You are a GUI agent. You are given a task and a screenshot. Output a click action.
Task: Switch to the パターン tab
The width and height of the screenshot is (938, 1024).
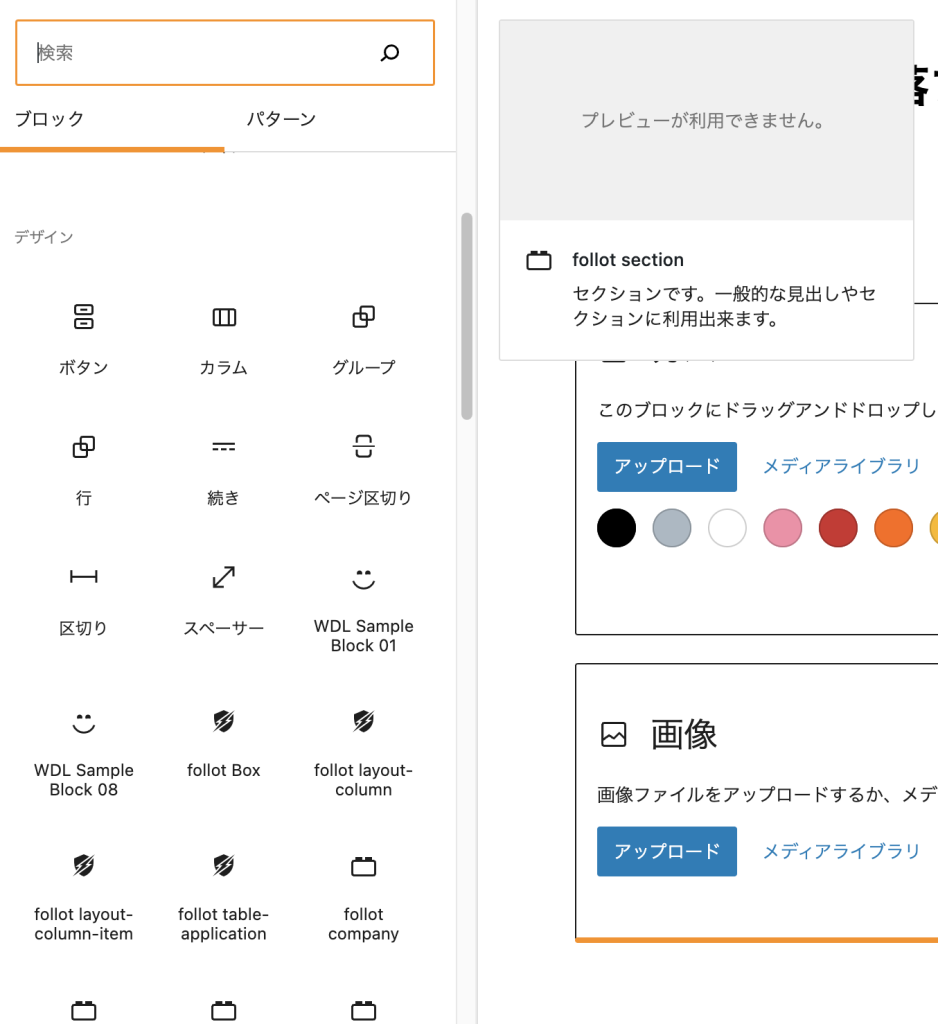pyautogui.click(x=281, y=119)
